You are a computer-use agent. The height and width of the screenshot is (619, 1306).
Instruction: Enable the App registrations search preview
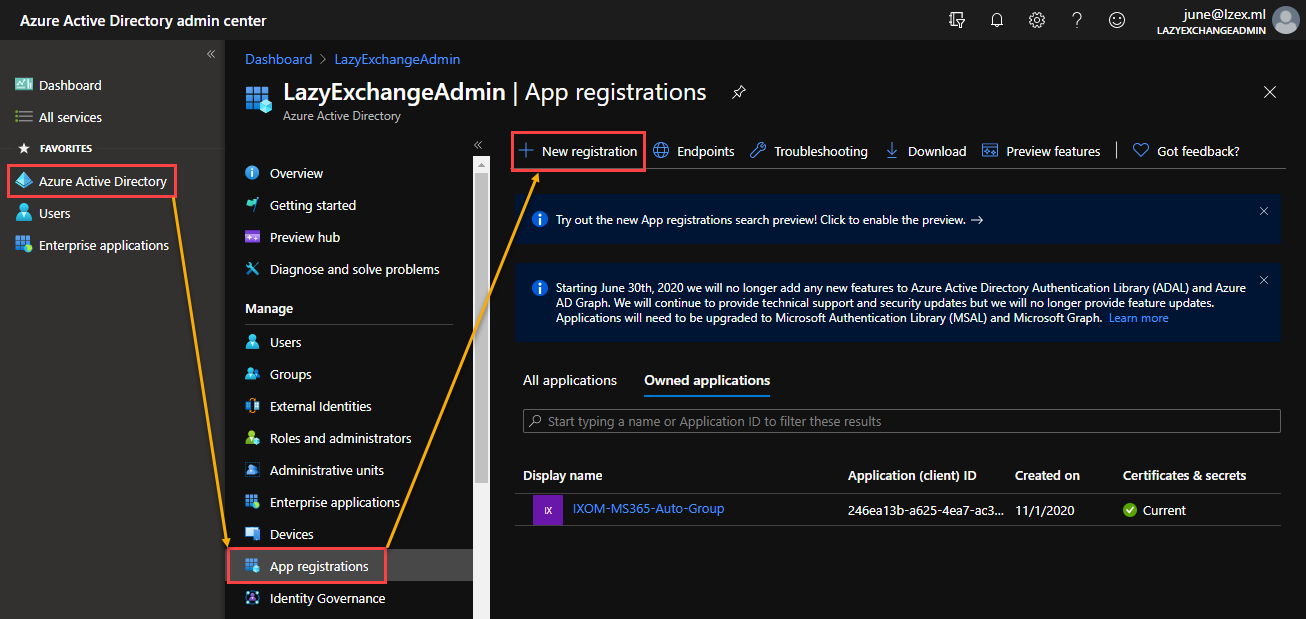point(769,220)
